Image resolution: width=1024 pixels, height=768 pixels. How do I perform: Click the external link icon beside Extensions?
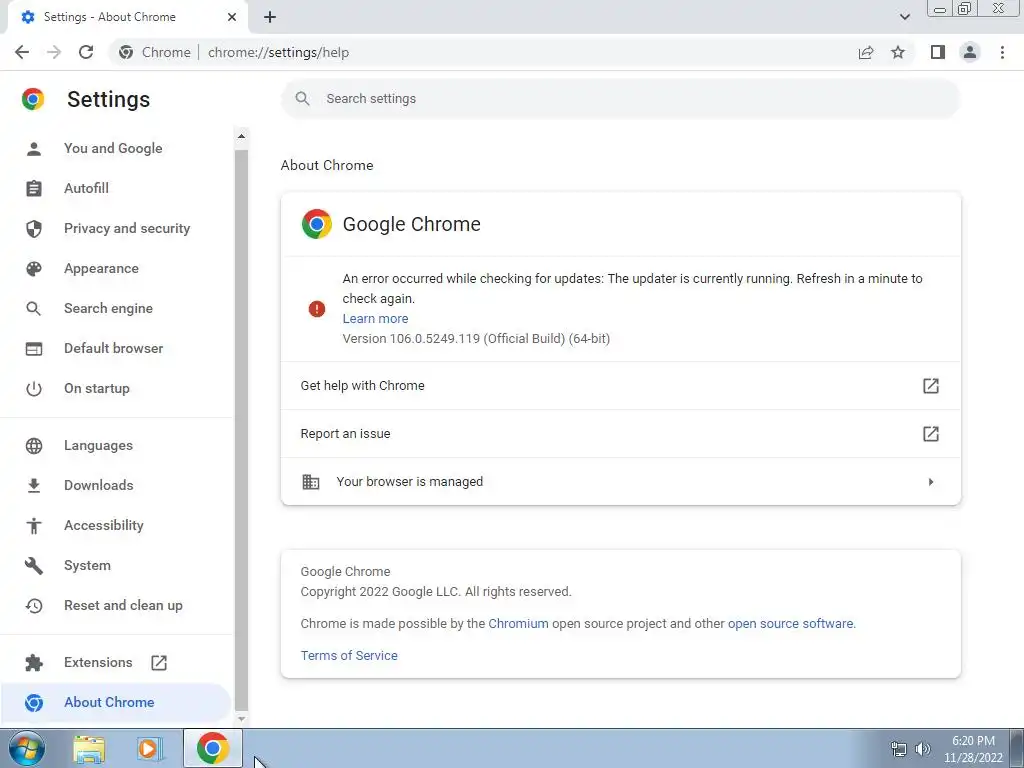pos(159,663)
